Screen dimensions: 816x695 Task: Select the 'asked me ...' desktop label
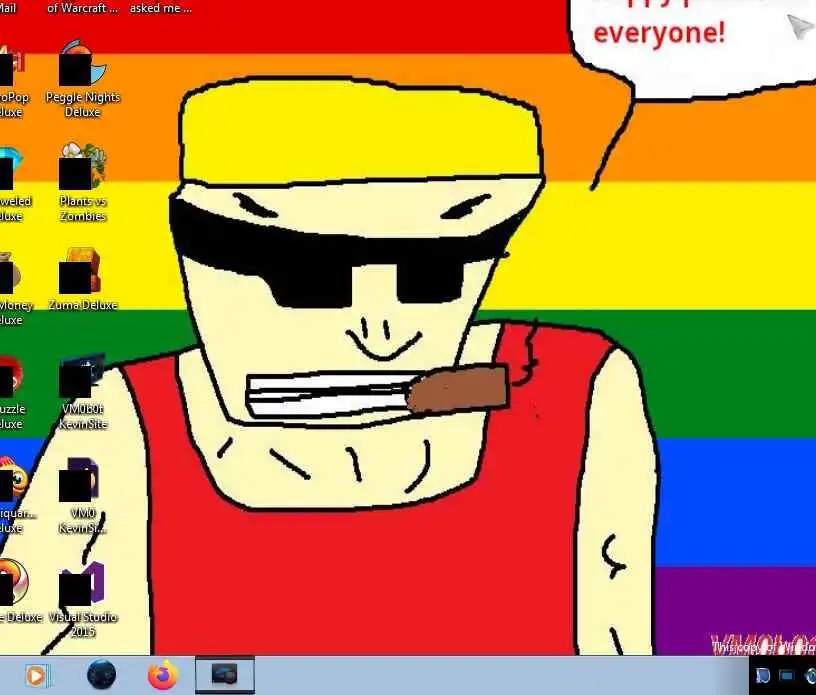coord(160,8)
